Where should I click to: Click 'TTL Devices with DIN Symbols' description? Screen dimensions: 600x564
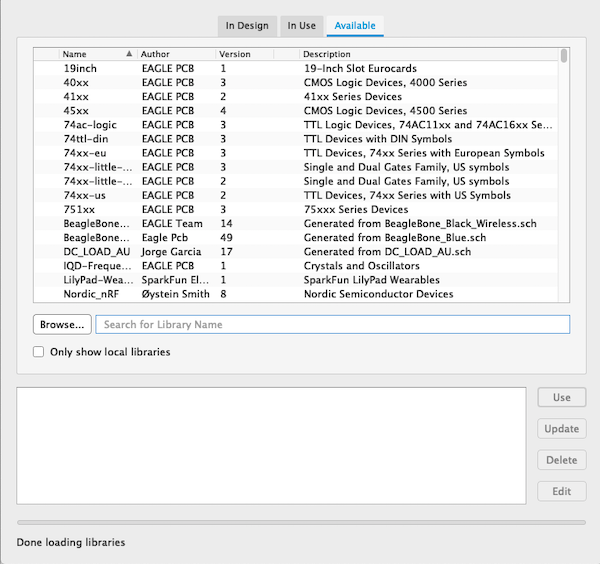378,139
